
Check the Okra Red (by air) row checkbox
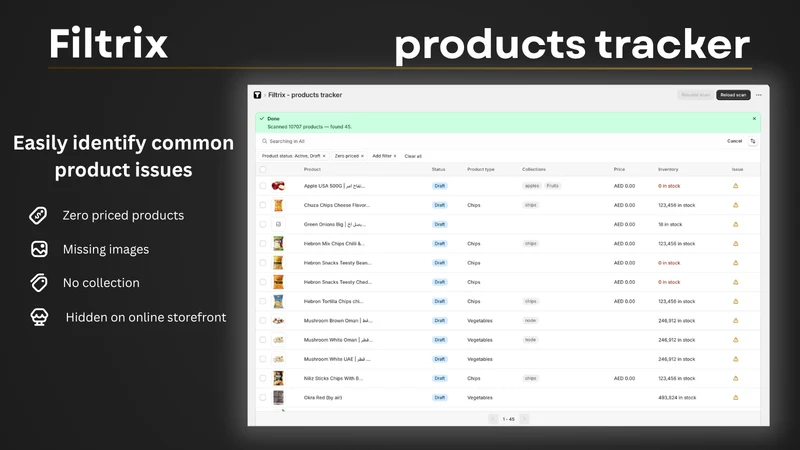click(x=263, y=397)
